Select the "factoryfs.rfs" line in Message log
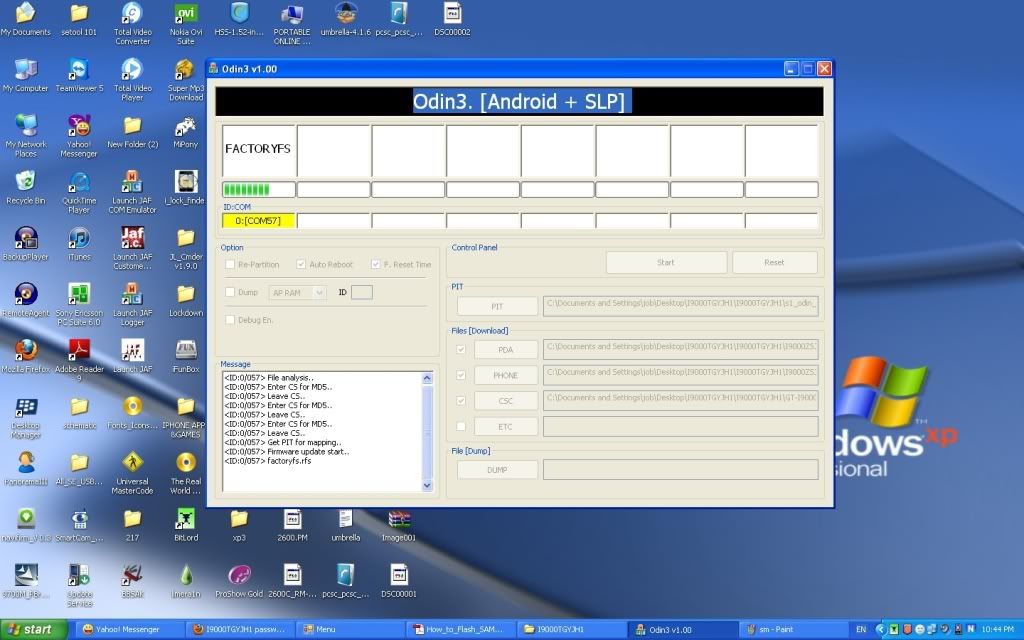Viewport: 1024px width, 640px height. (268, 461)
